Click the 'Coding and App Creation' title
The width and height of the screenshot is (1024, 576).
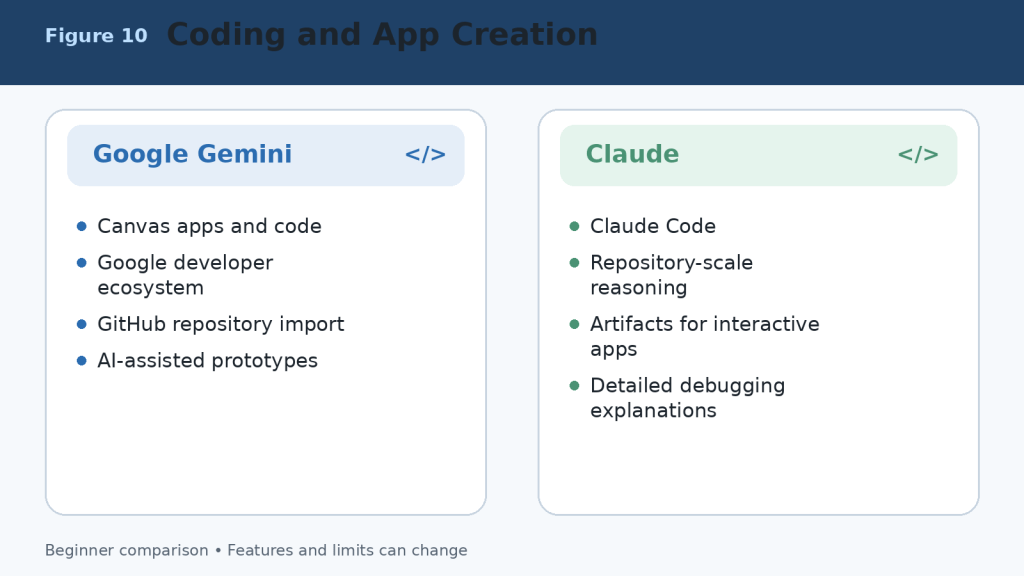click(x=382, y=35)
